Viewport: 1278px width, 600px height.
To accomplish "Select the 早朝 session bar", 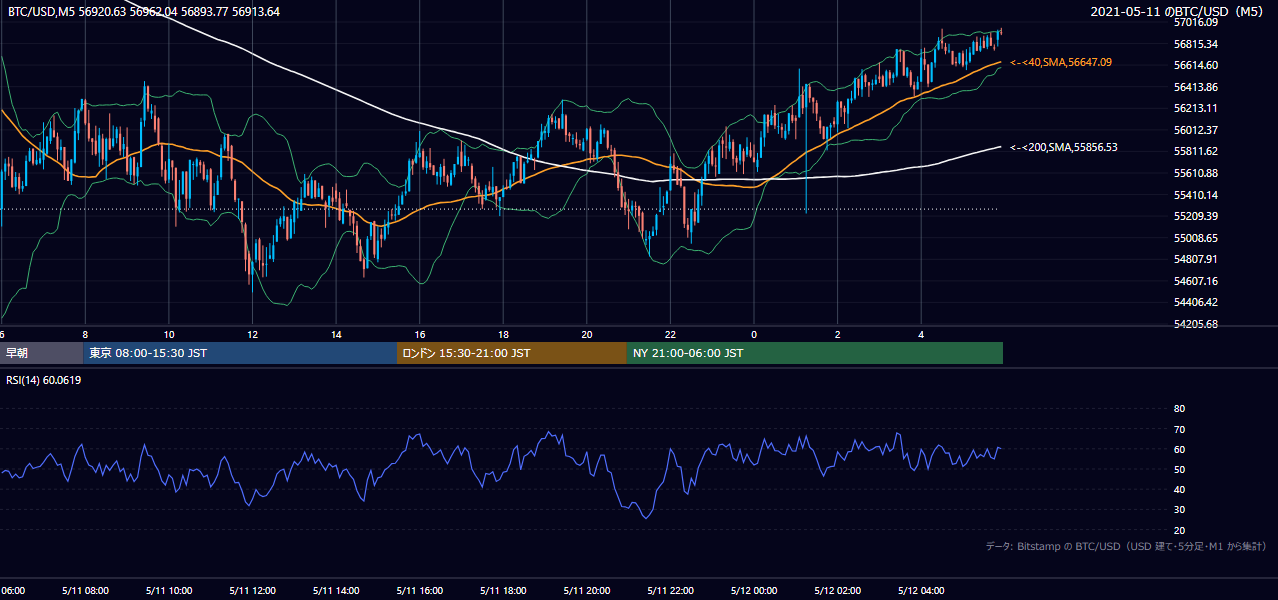I will pyautogui.click(x=42, y=353).
